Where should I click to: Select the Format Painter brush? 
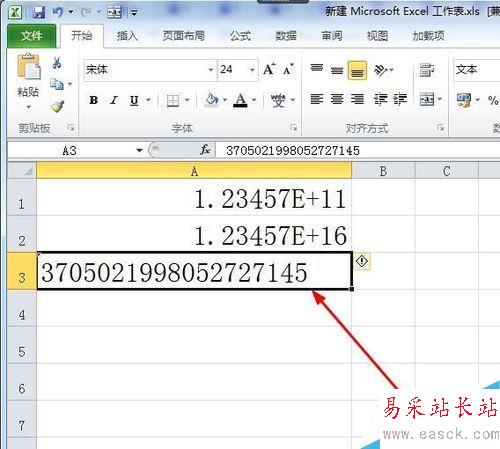[57, 106]
